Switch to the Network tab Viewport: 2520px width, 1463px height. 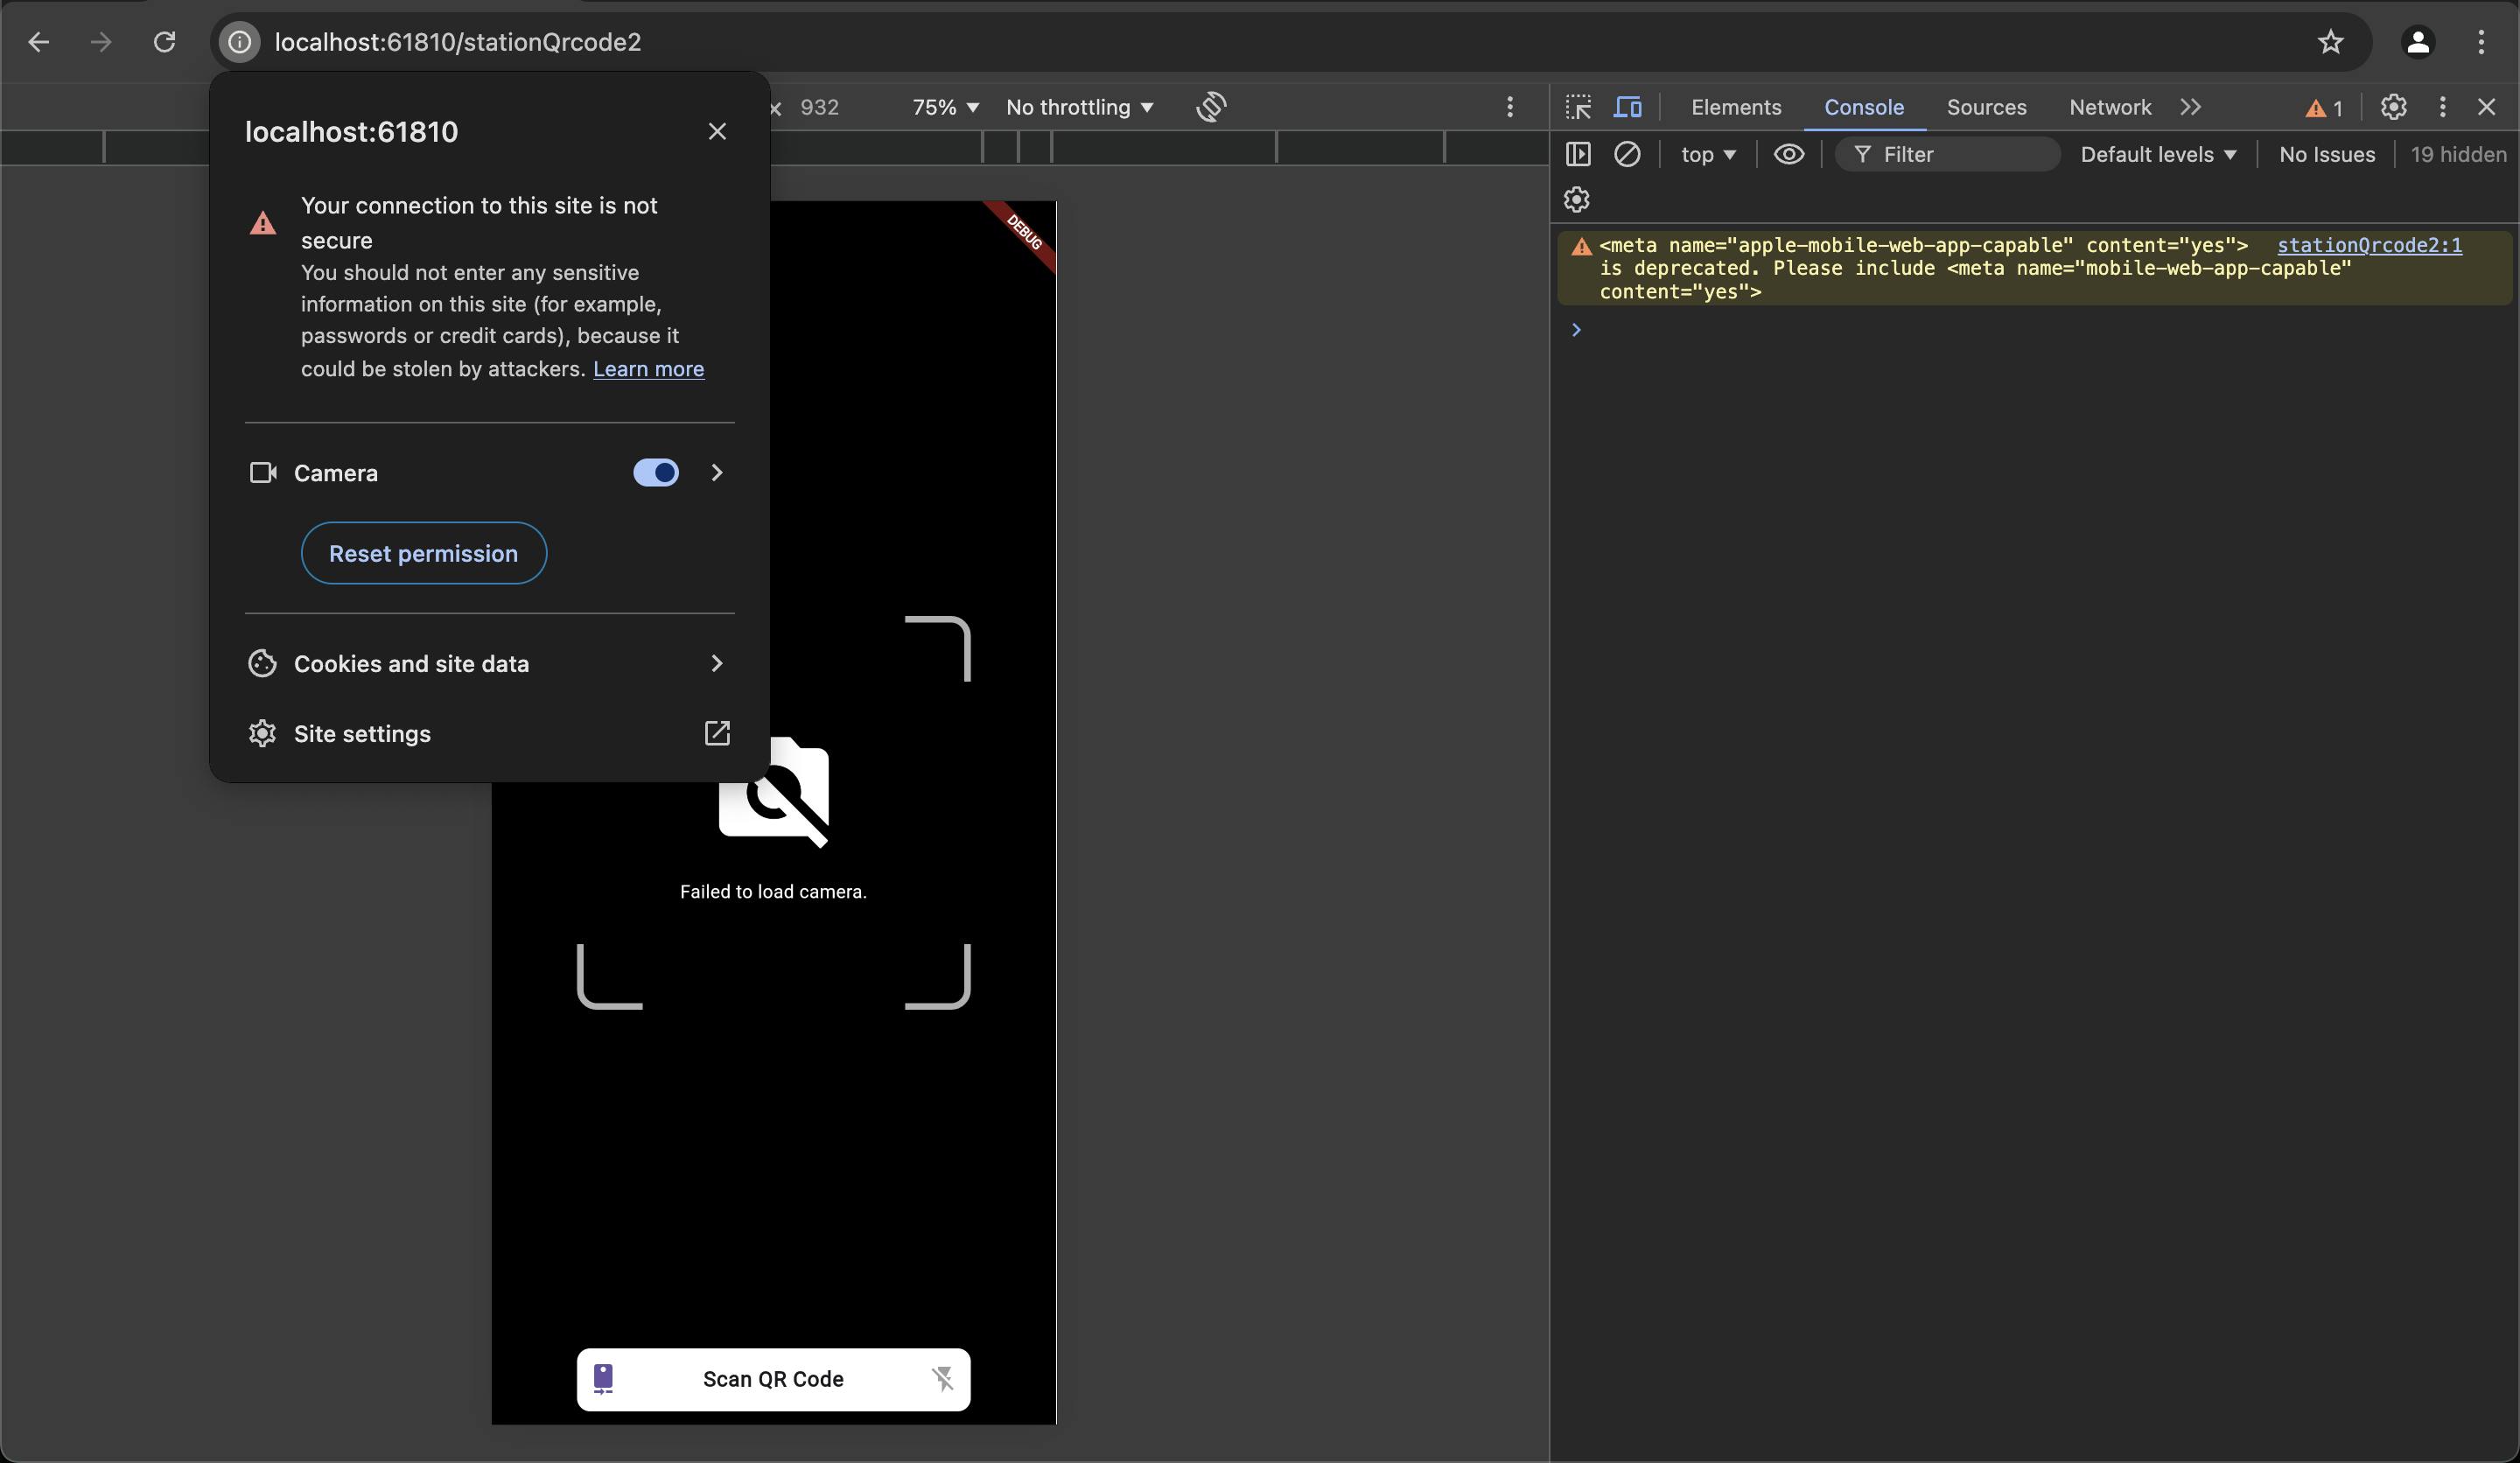(2110, 107)
